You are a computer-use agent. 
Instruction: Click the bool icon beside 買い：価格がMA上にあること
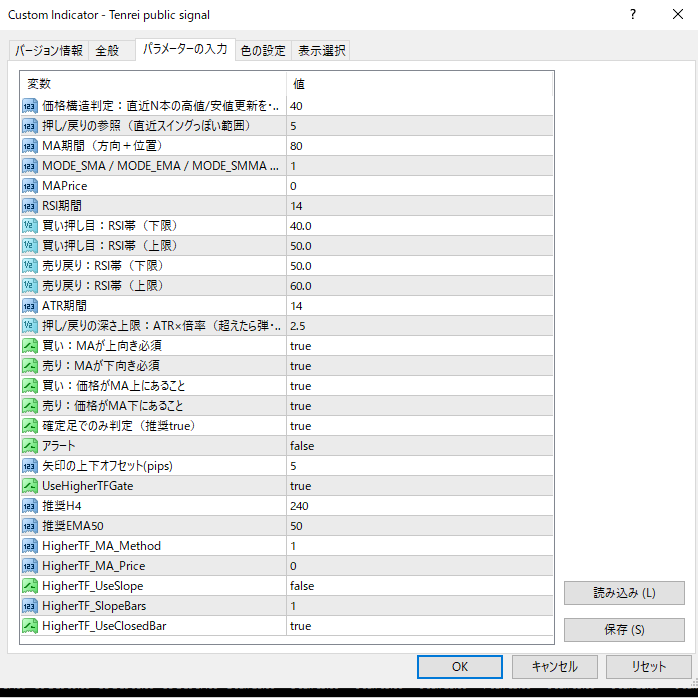(x=30, y=386)
